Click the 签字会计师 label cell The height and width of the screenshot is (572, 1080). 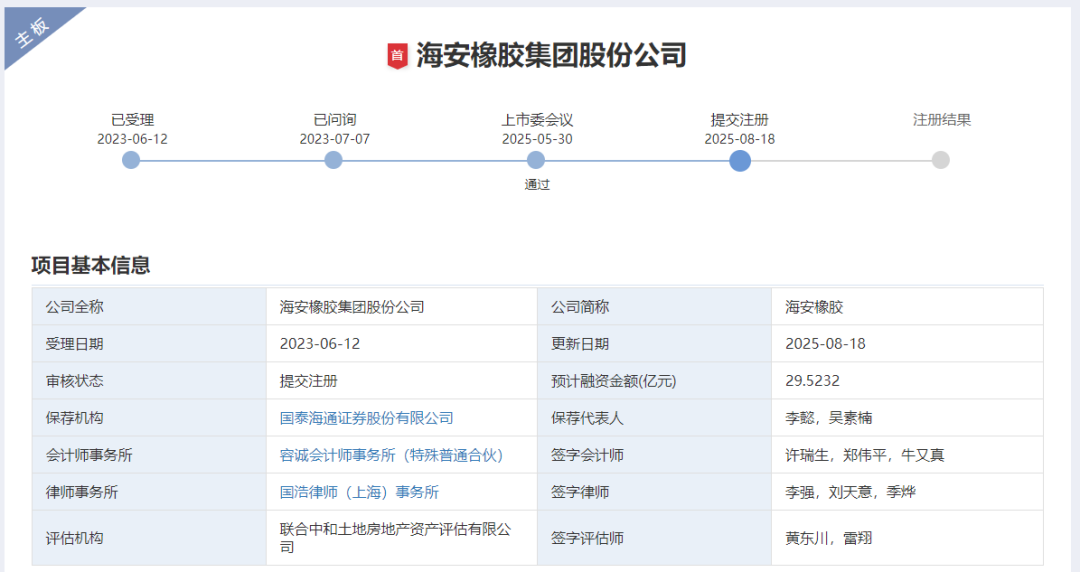pos(654,456)
